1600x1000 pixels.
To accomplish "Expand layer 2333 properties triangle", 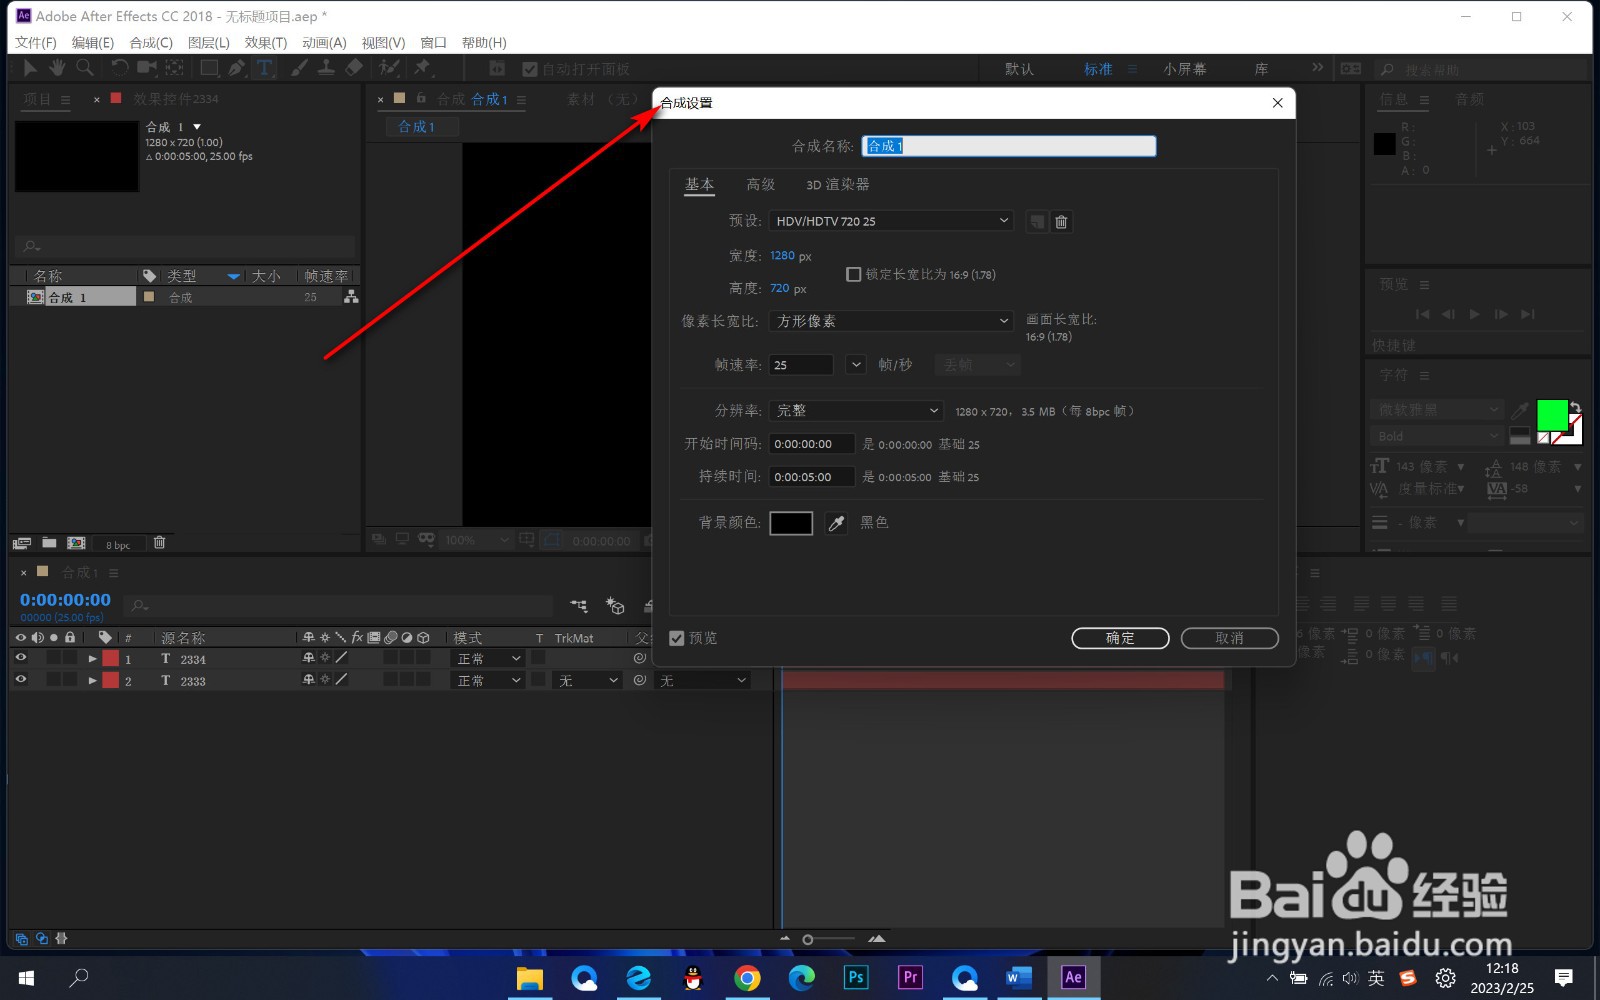I will click(x=92, y=681).
